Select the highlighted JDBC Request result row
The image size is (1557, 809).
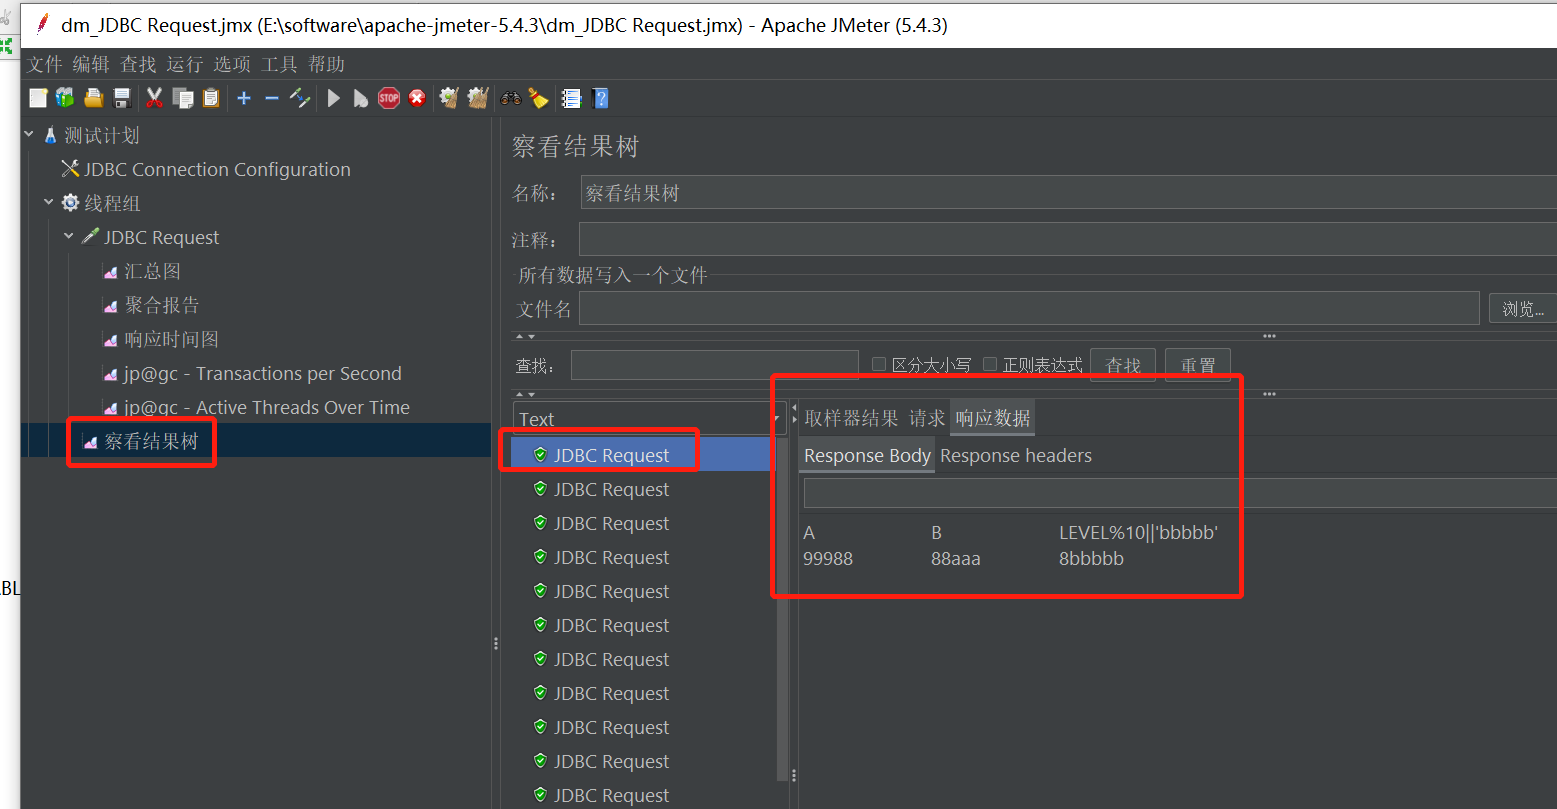642,455
